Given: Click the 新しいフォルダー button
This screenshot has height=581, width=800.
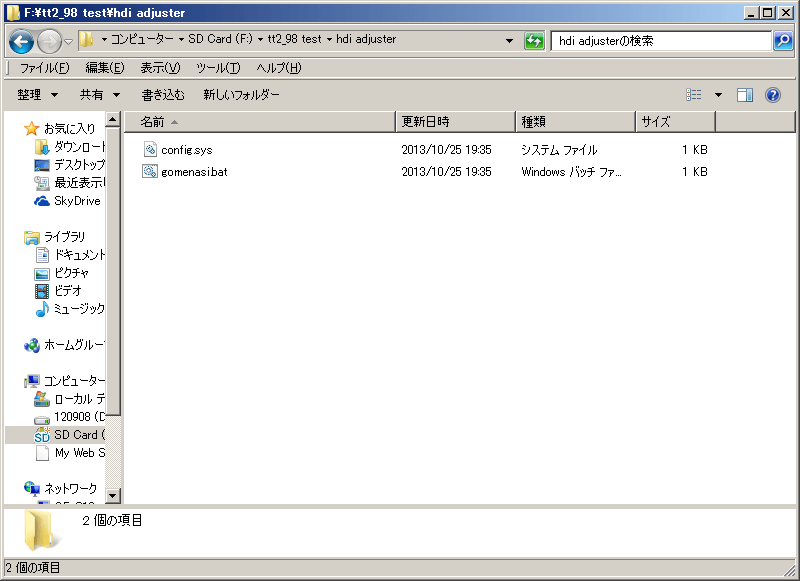Looking at the screenshot, I should (x=241, y=95).
